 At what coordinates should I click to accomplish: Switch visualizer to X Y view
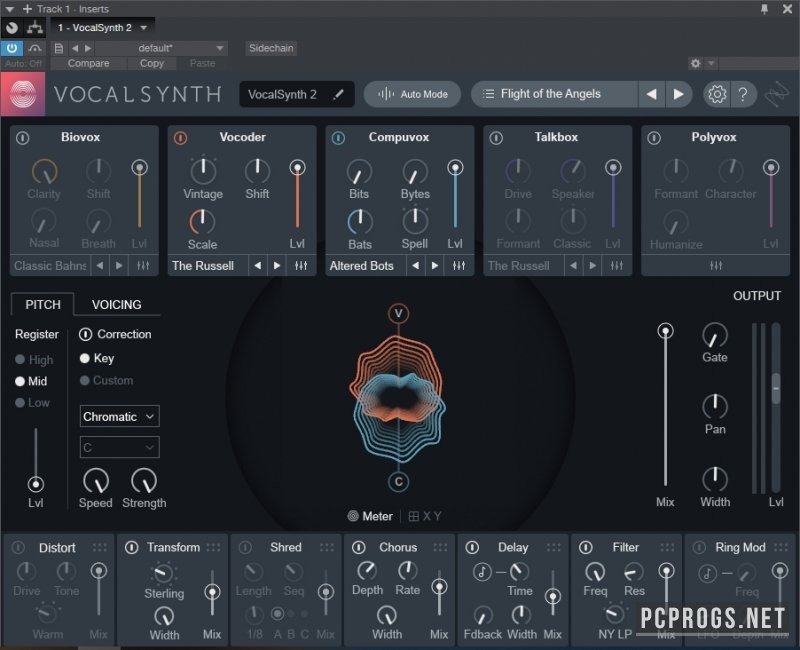click(x=425, y=516)
